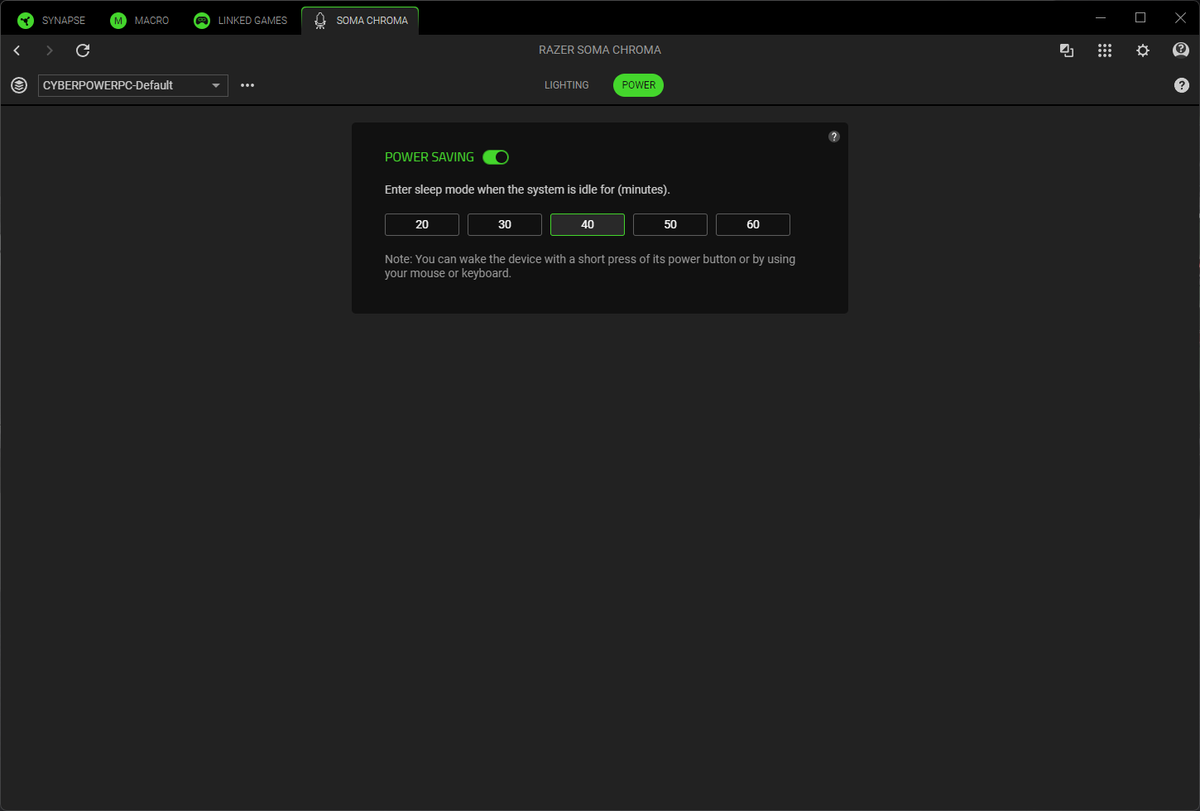This screenshot has height=811, width=1200.
Task: Select the Power section
Action: pyautogui.click(x=638, y=85)
